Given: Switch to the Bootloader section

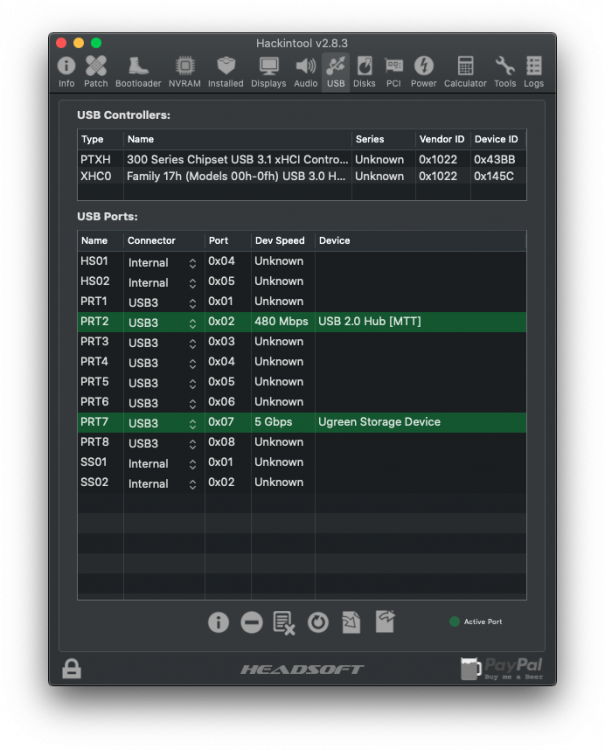Looking at the screenshot, I should click(x=138, y=72).
